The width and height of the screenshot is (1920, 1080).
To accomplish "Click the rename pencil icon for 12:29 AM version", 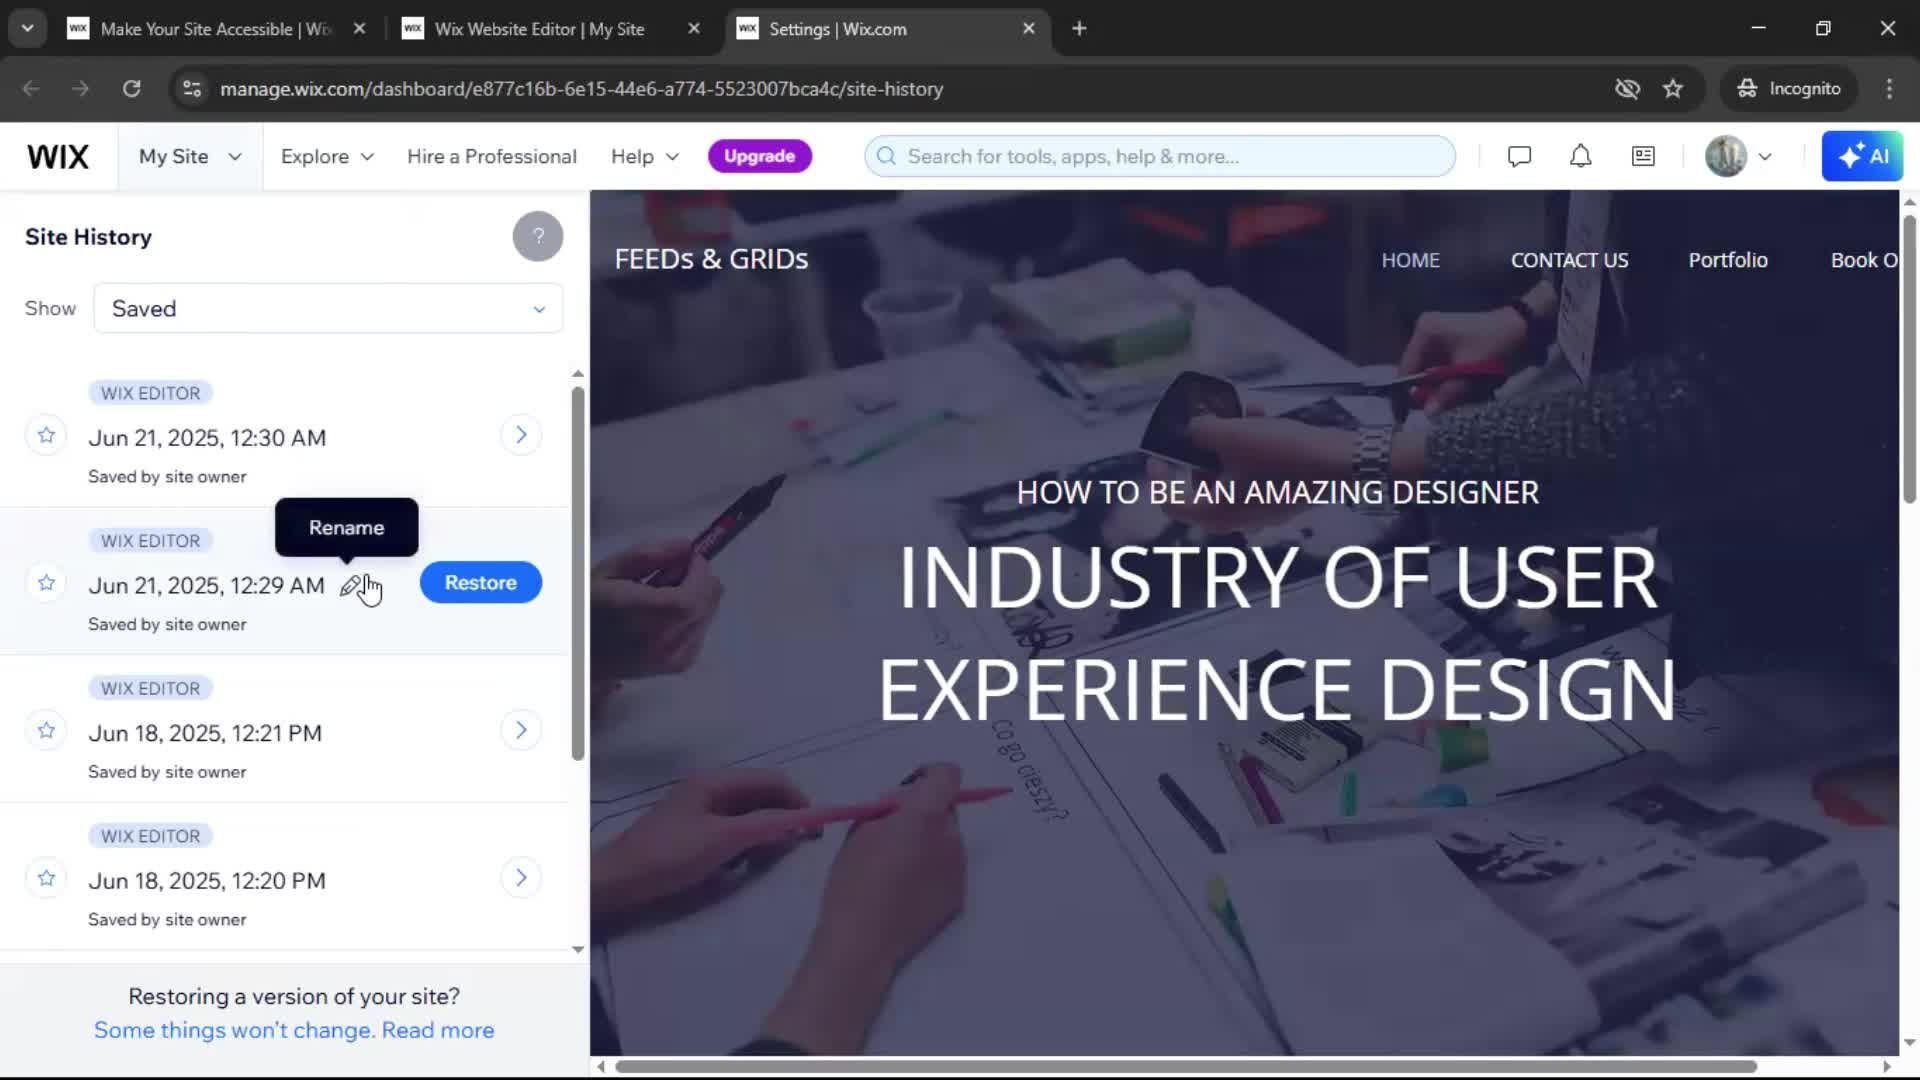I will pyautogui.click(x=350, y=587).
